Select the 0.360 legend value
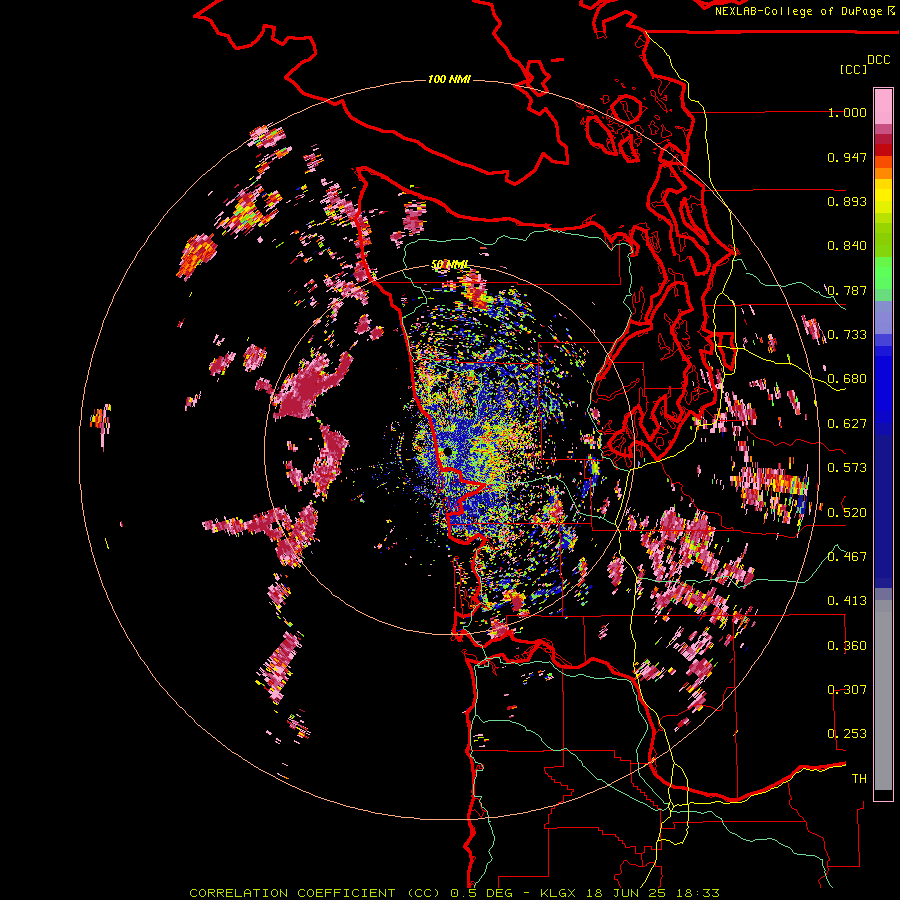This screenshot has height=900, width=900. click(x=847, y=645)
